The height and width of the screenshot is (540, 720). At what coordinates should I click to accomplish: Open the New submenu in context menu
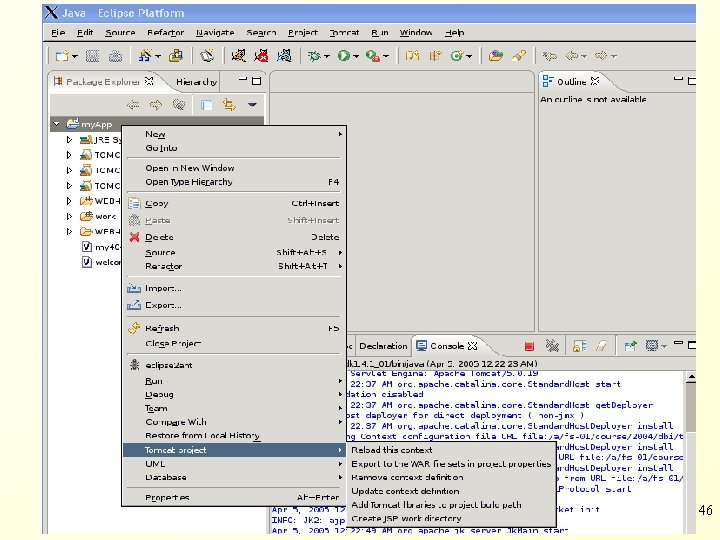234,134
